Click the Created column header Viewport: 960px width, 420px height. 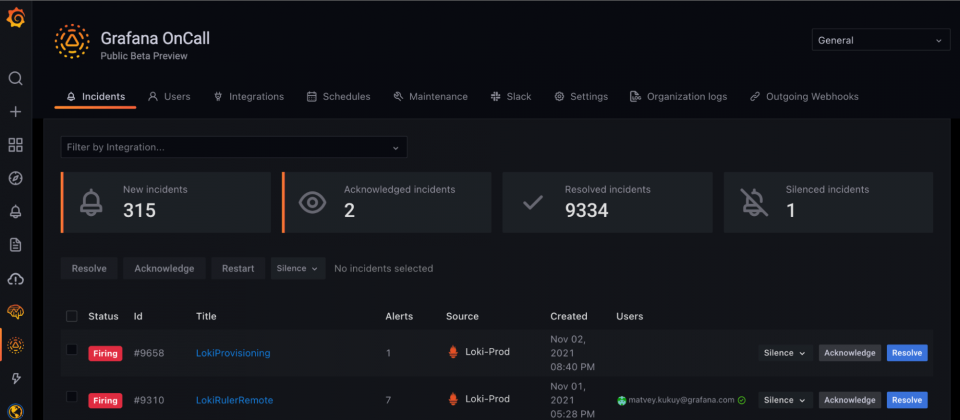[569, 316]
